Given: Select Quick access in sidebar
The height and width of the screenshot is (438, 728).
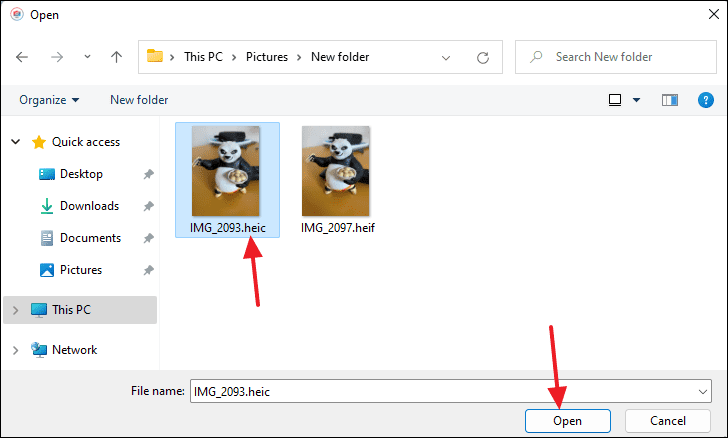Looking at the screenshot, I should click(x=85, y=142).
